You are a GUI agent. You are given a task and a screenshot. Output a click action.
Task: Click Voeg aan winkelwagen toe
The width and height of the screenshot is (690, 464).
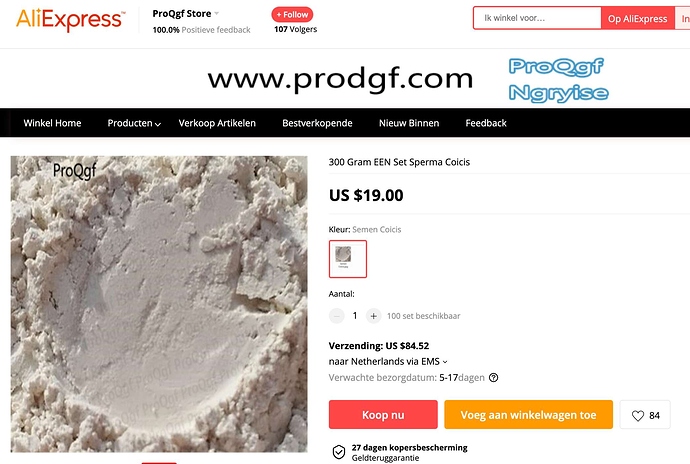[x=529, y=414]
